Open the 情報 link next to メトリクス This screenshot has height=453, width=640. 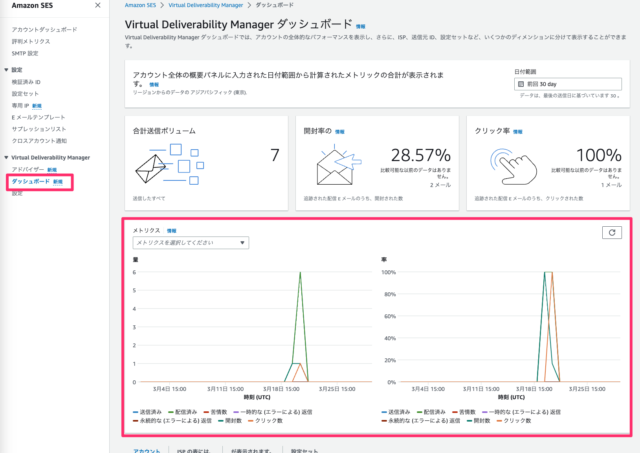171,231
